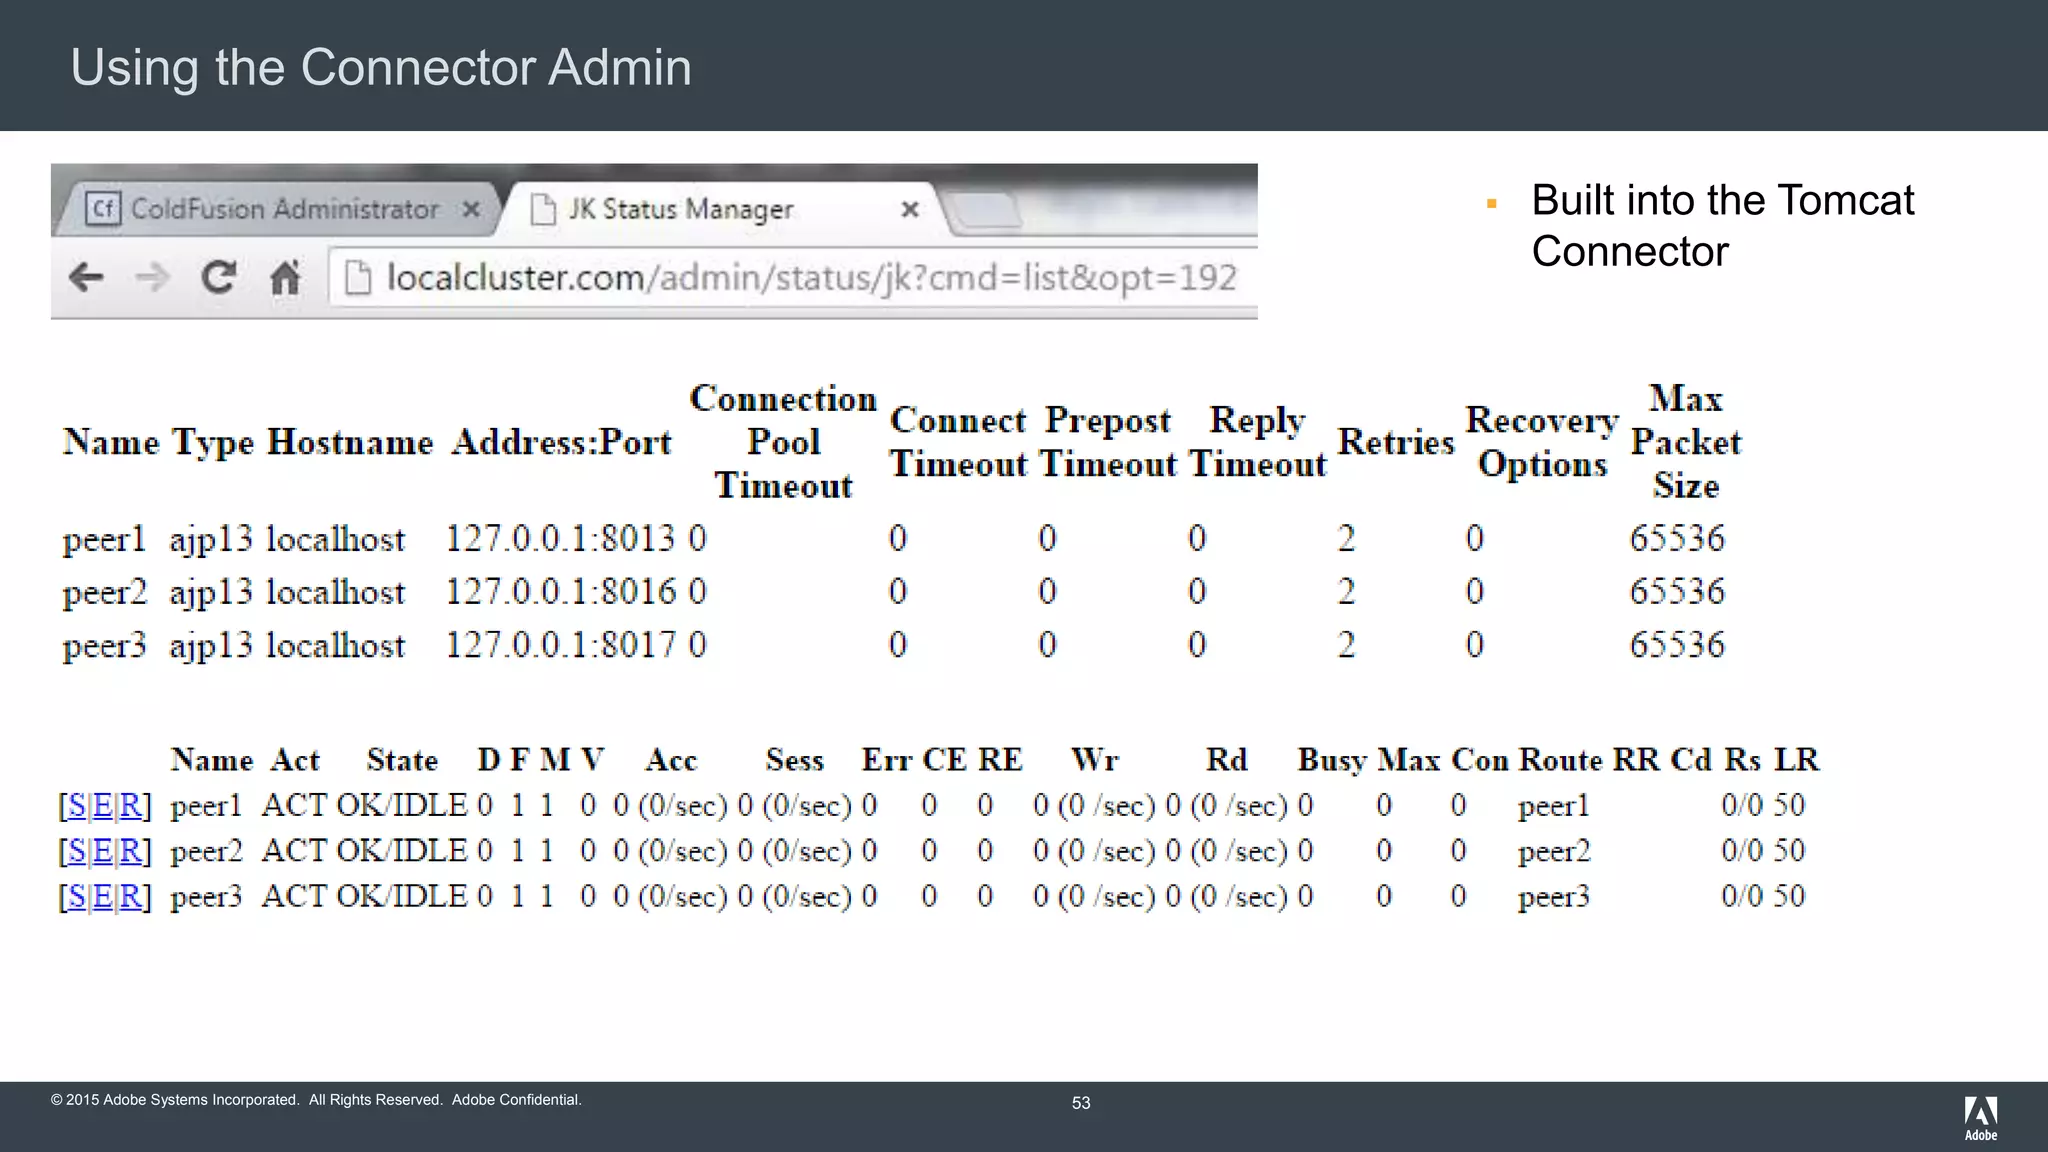
Task: Click the Connection Pool Timeout column header
Action: click(x=783, y=441)
